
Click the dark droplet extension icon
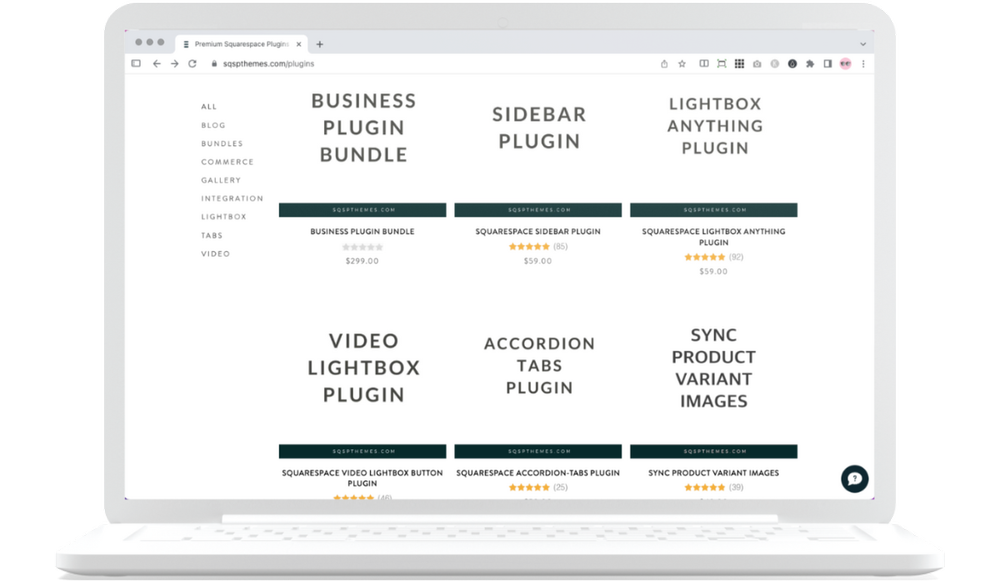point(792,64)
